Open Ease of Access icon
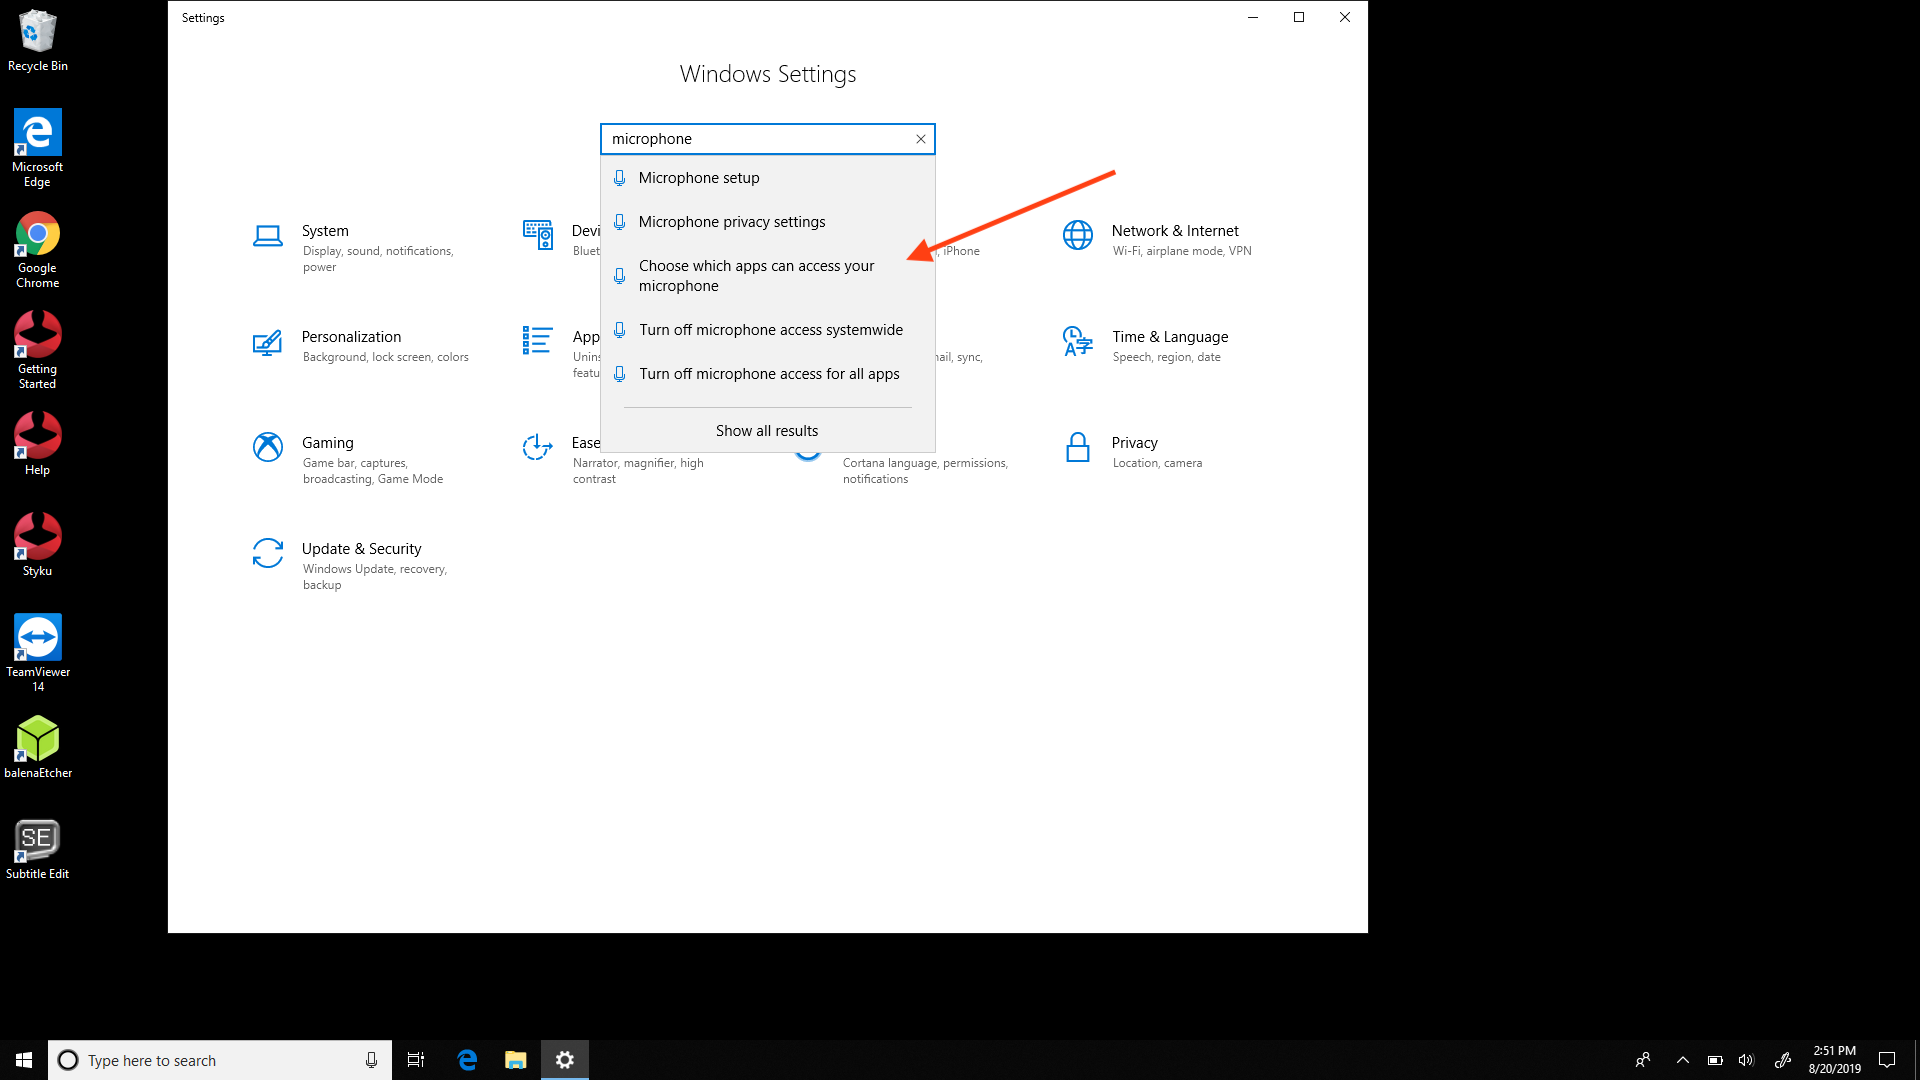 click(x=537, y=447)
